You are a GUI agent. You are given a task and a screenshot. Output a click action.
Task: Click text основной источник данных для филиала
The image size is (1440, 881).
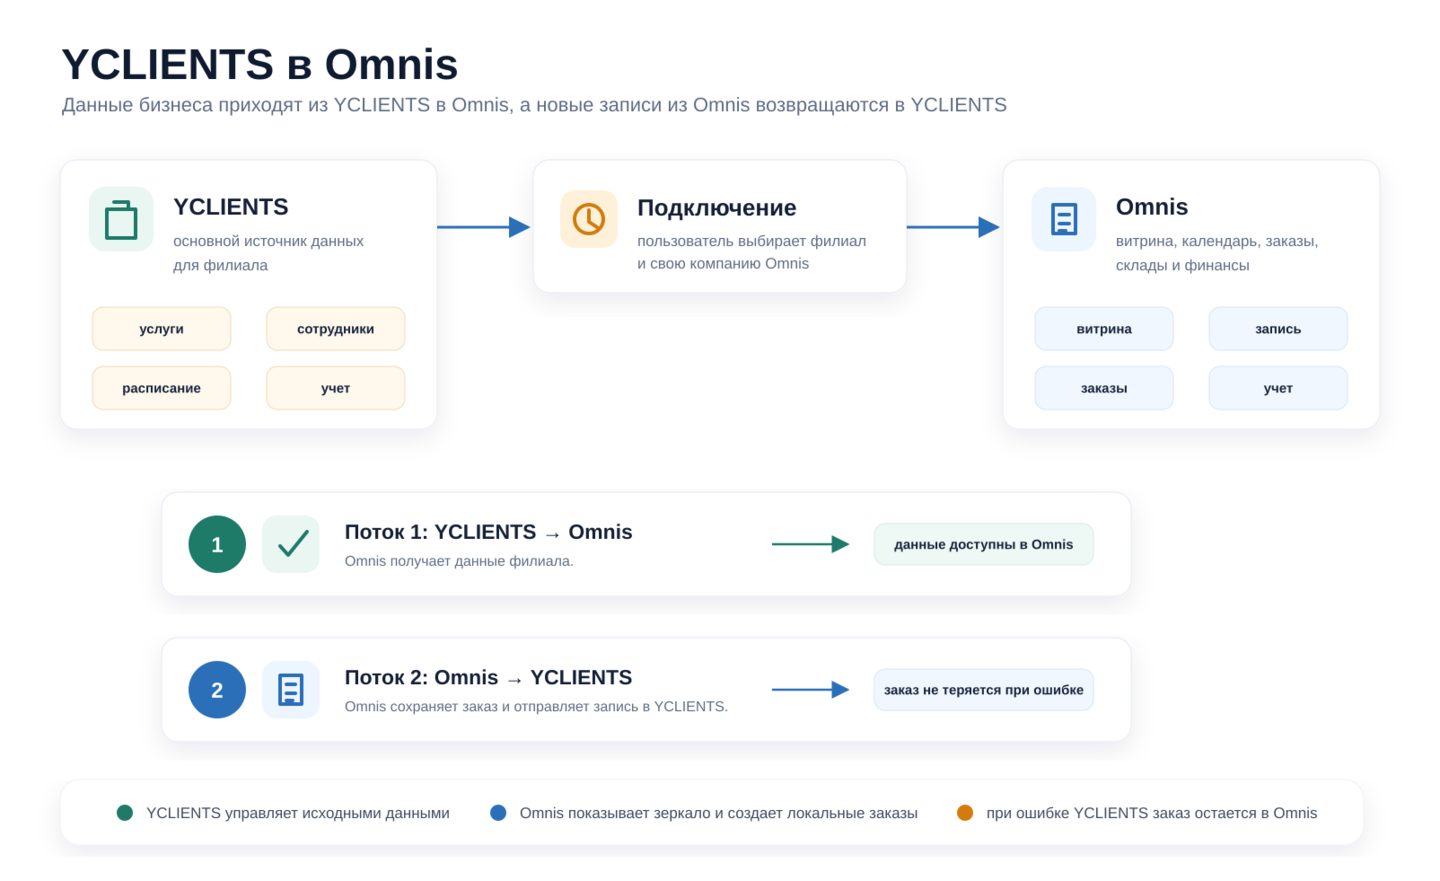tap(268, 253)
